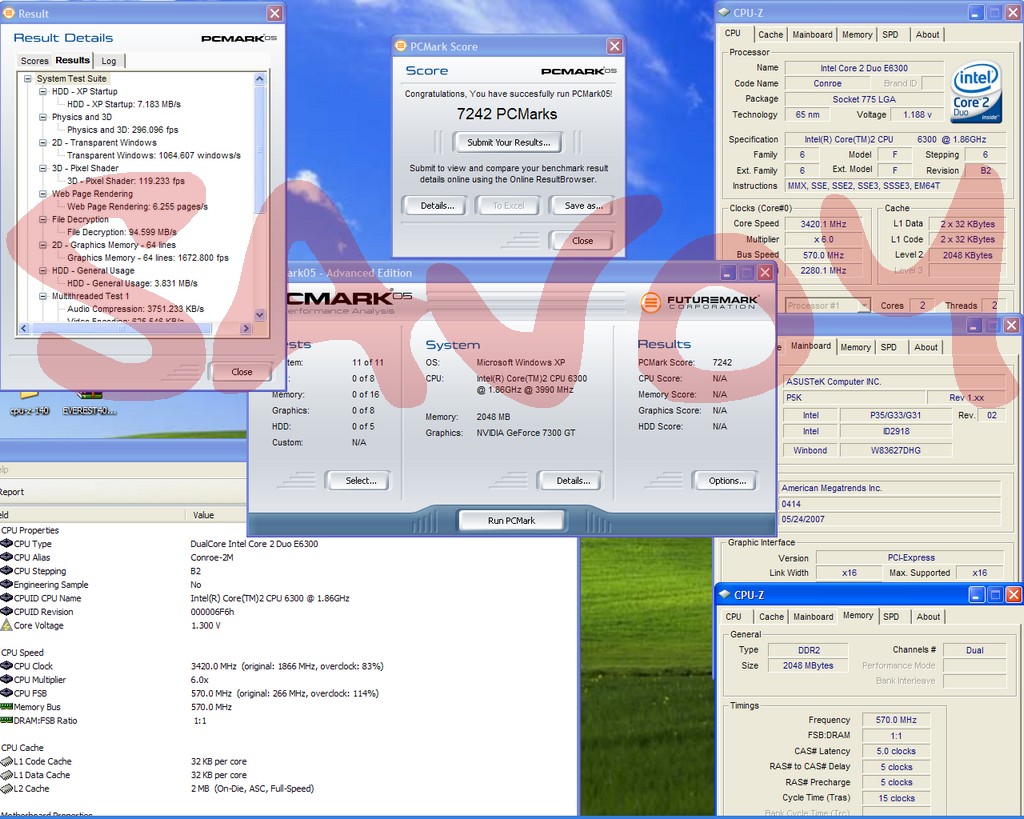This screenshot has height=819, width=1024.
Task: Start the benchmark with Run PCMark
Action: click(x=511, y=521)
